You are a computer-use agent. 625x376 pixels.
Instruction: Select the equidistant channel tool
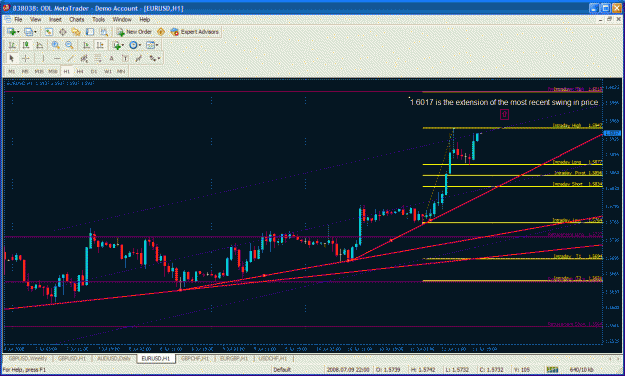click(84, 58)
